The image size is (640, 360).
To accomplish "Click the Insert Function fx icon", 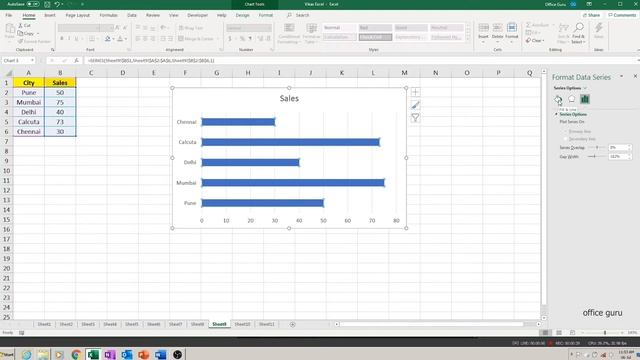I will (76, 60).
